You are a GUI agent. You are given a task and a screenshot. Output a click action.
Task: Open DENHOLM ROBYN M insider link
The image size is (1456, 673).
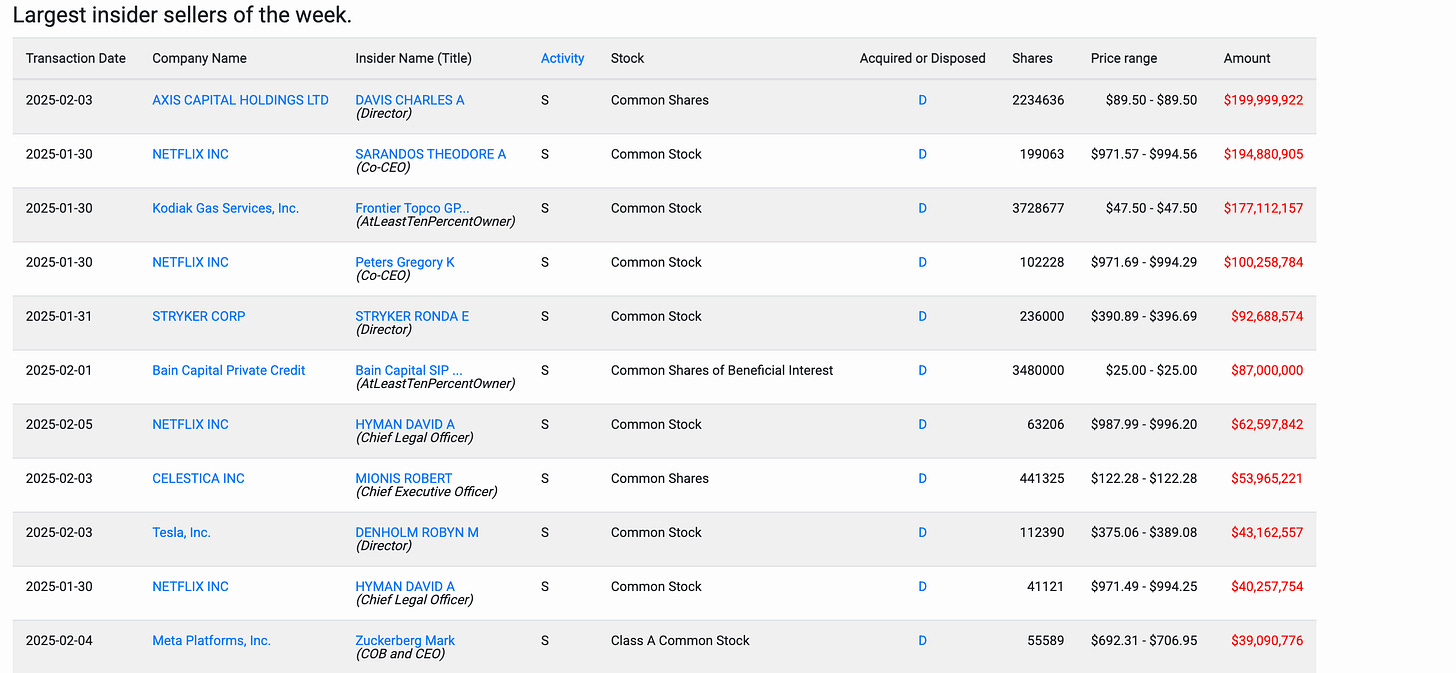pyautogui.click(x=417, y=532)
